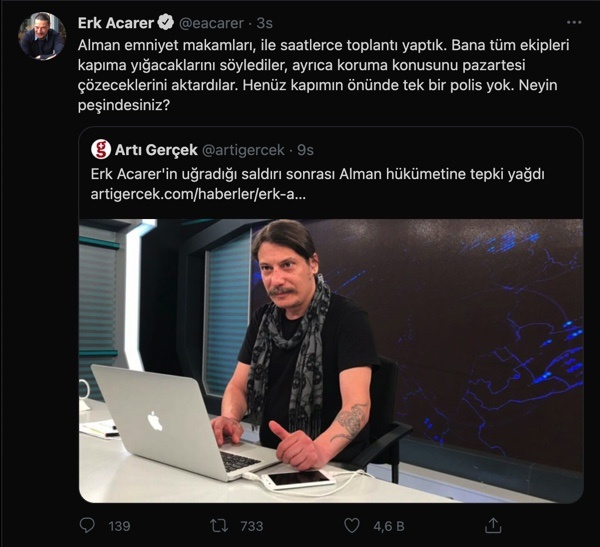The width and height of the screenshot is (600, 547).
Task: Open the @eacarer handle link
Action: [211, 23]
